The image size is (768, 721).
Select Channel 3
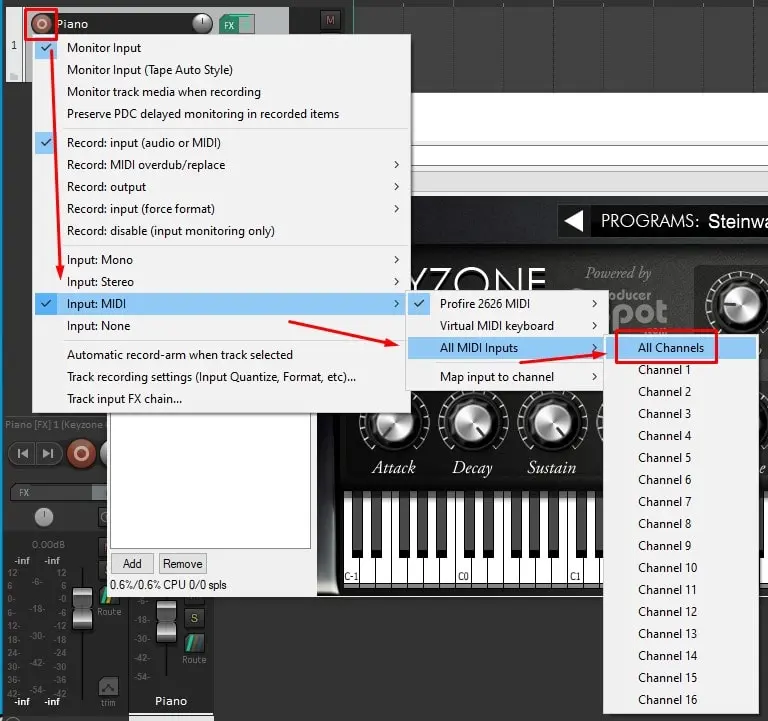[x=681, y=414]
